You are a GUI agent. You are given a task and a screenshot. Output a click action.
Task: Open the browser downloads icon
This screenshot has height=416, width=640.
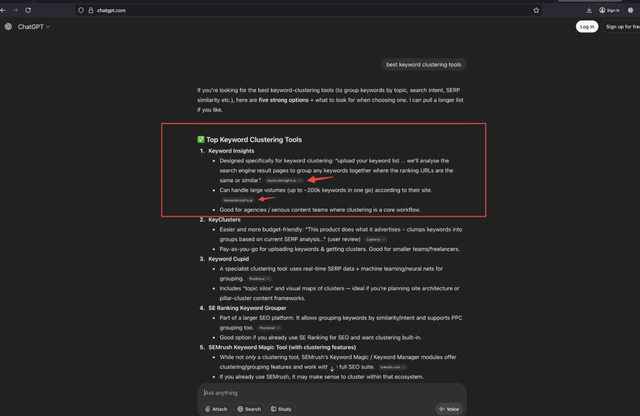coord(590,10)
